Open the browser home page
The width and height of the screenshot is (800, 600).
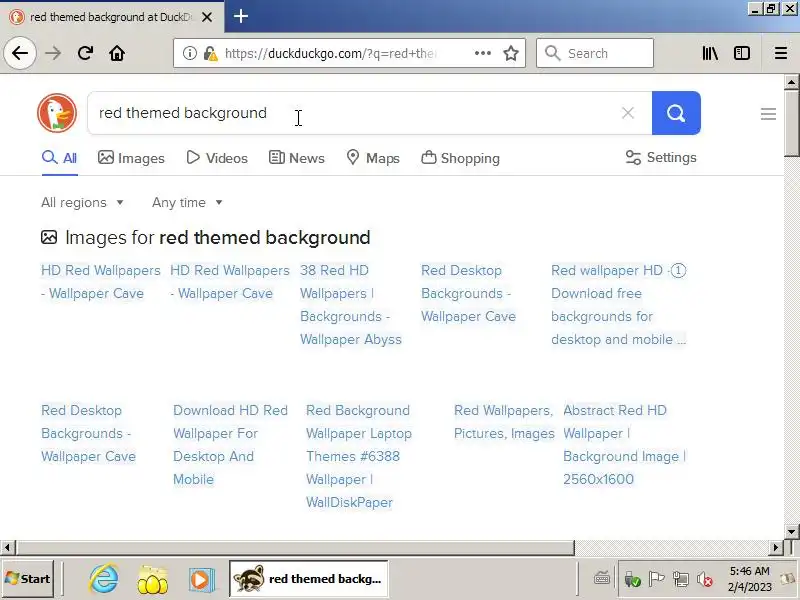(117, 53)
